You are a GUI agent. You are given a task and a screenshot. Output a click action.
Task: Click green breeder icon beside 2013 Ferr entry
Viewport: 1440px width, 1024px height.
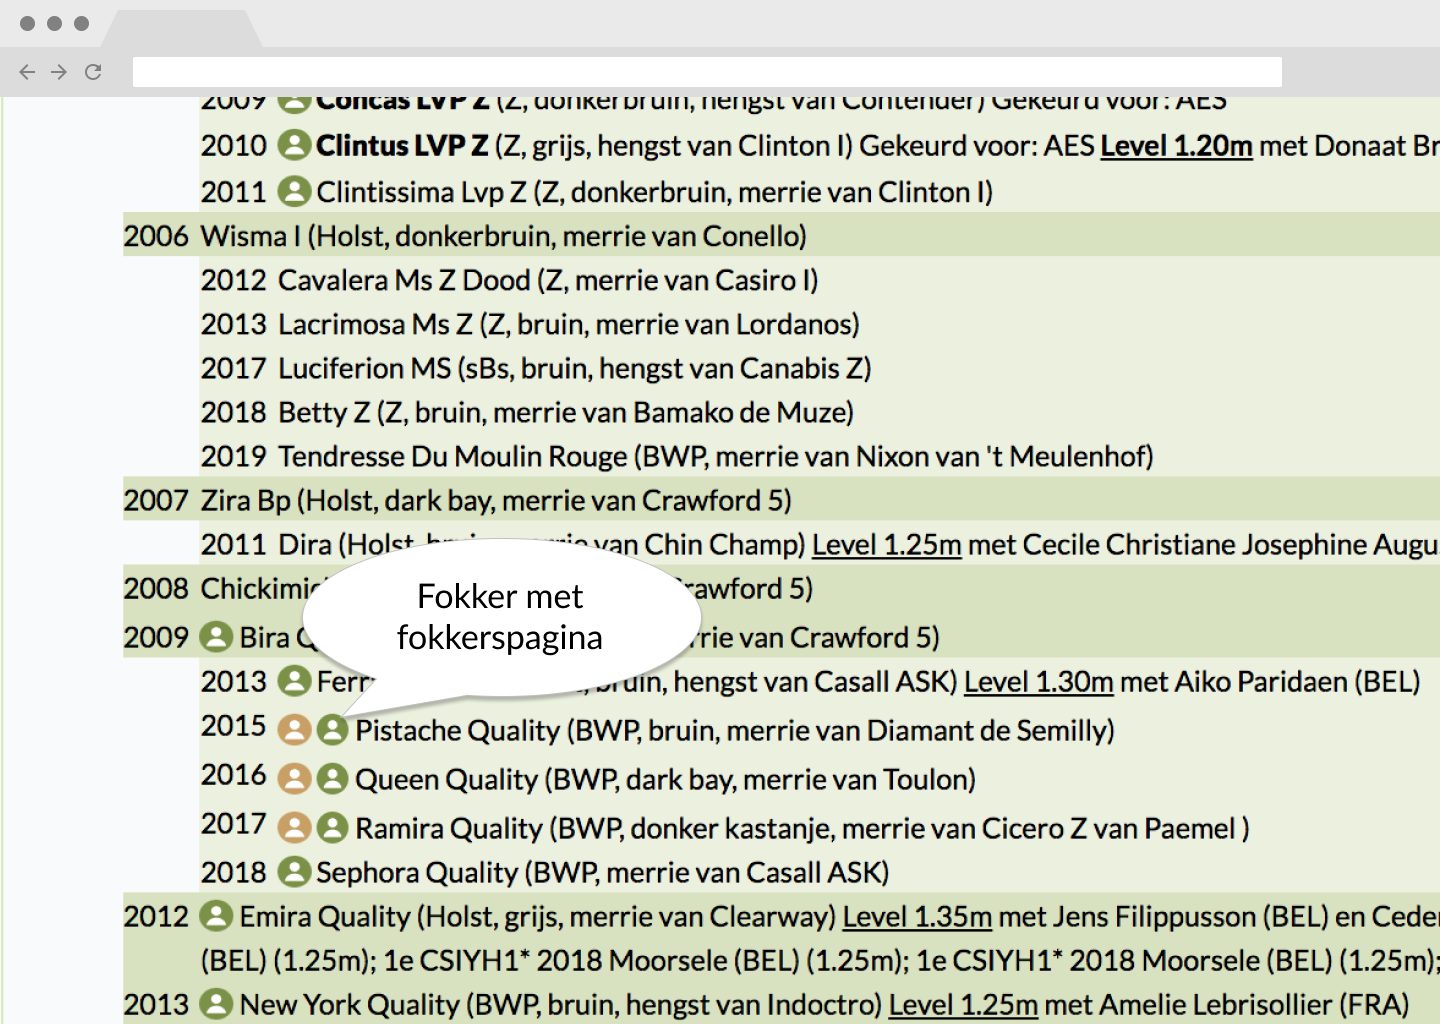(x=294, y=681)
